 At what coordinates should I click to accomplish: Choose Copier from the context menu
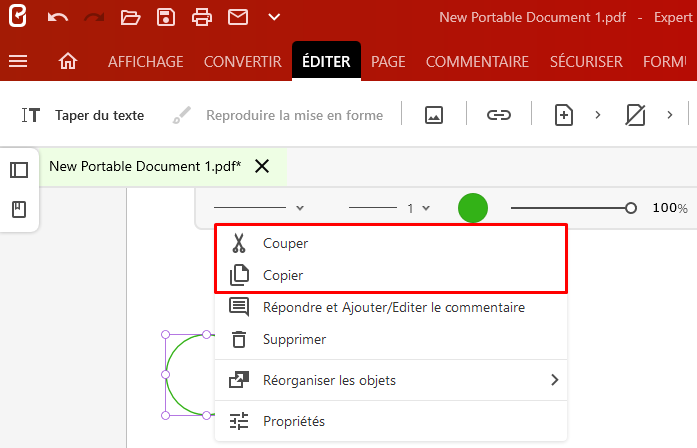[x=283, y=275]
